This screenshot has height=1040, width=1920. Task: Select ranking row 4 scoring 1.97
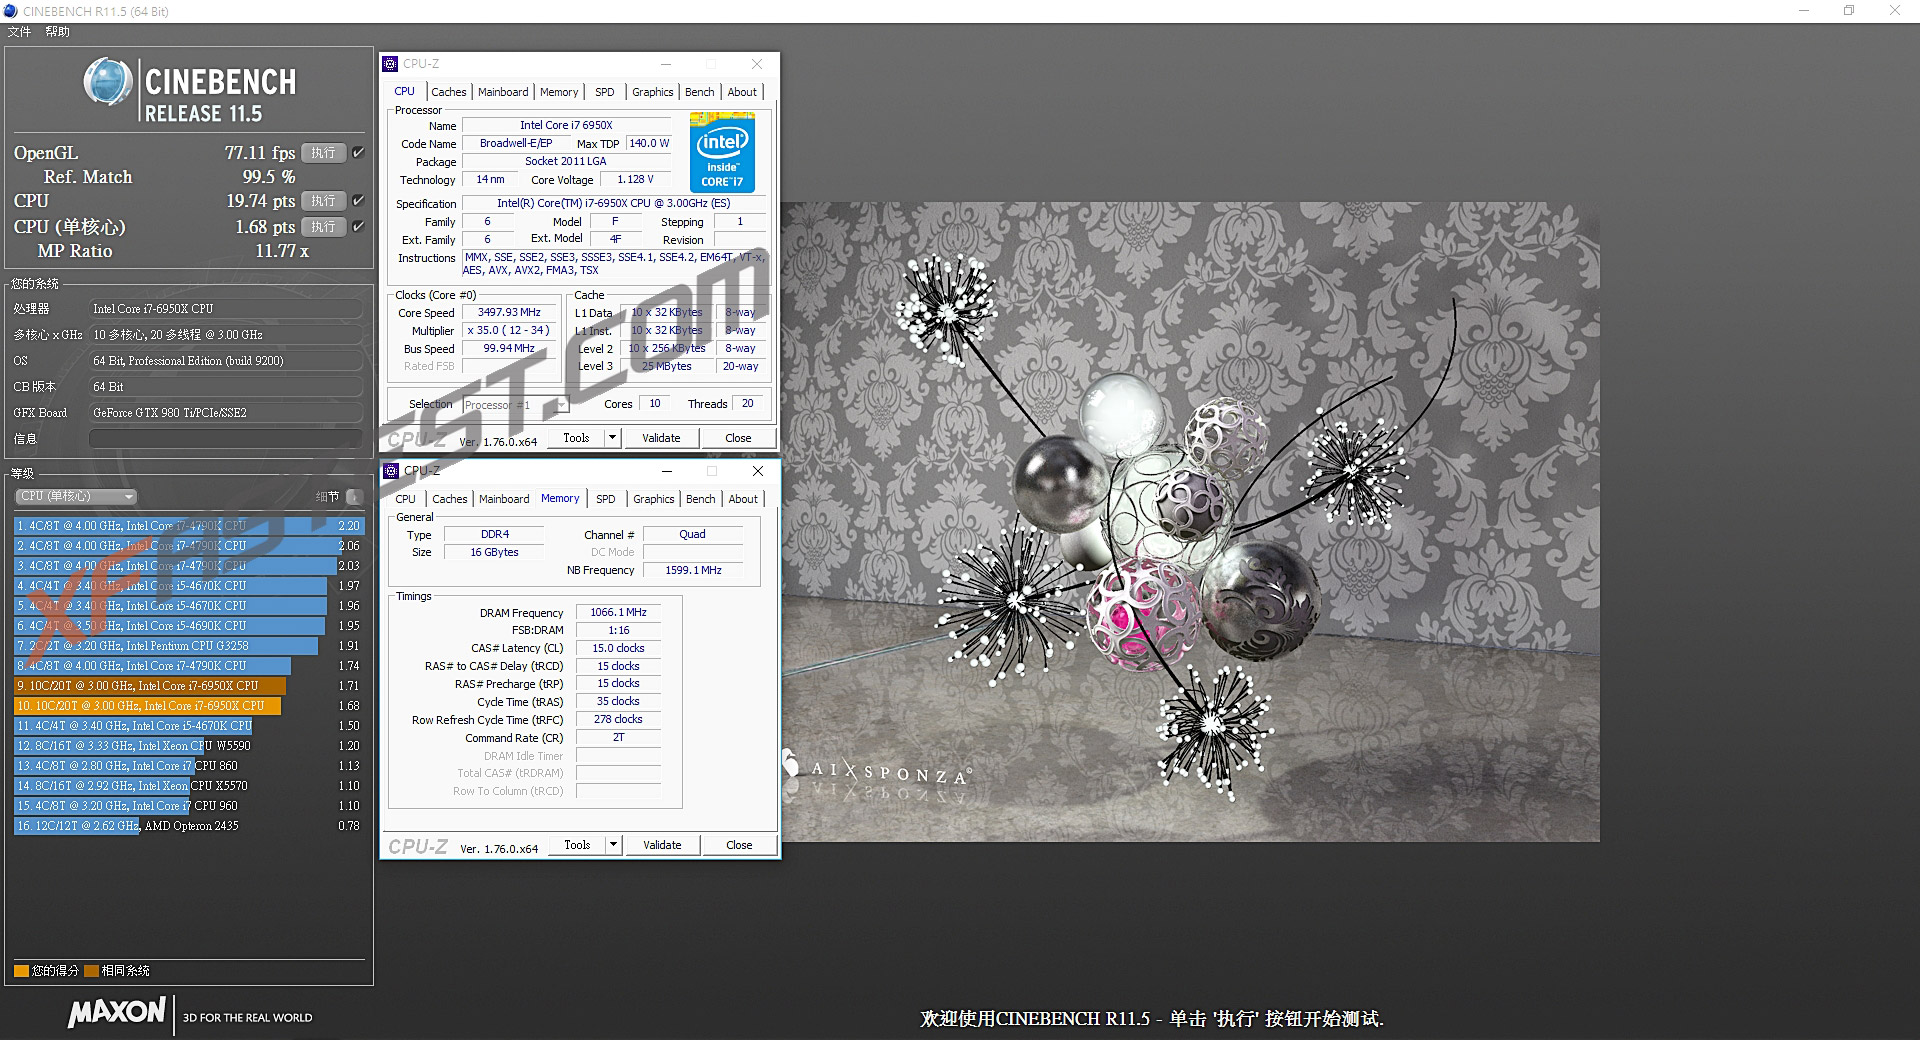pos(189,586)
